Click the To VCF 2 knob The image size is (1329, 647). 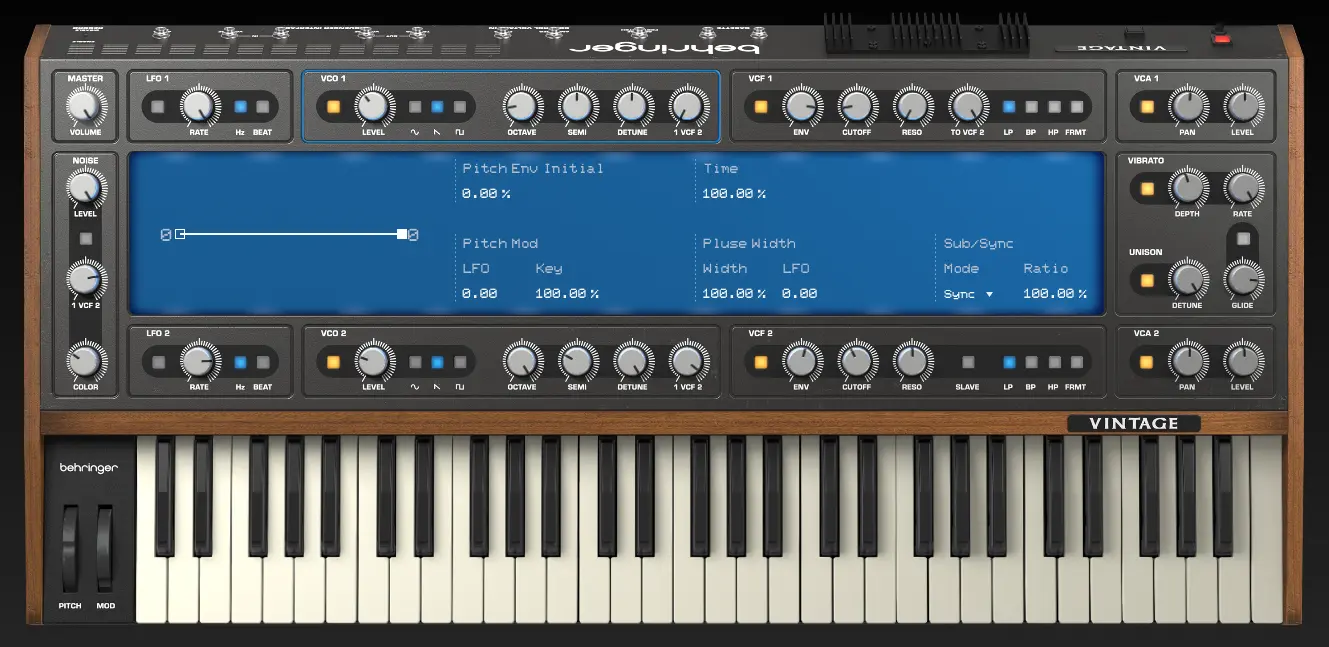tap(967, 106)
